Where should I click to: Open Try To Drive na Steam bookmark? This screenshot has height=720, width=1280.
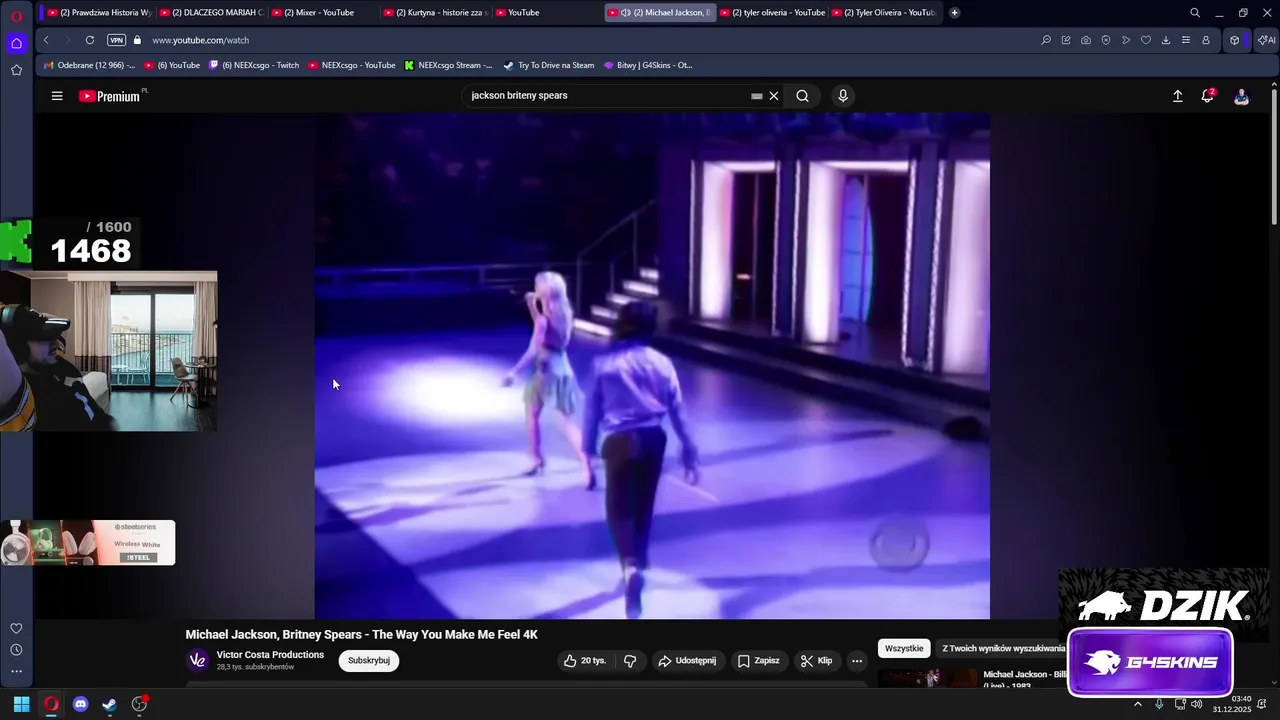[549, 65]
